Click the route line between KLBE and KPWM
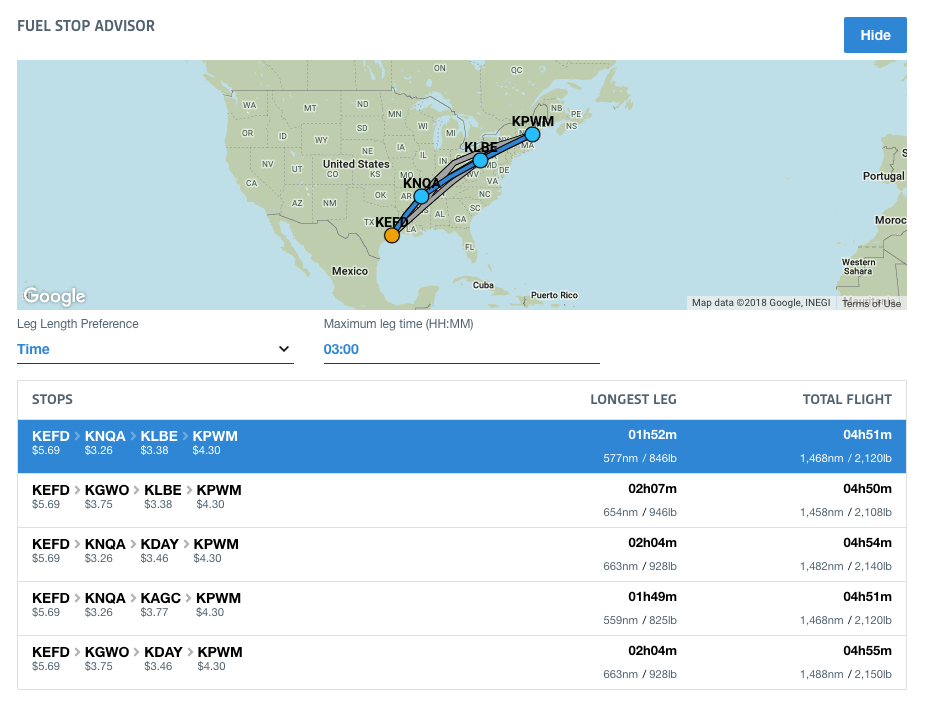This screenshot has width=926, height=706. click(x=507, y=147)
